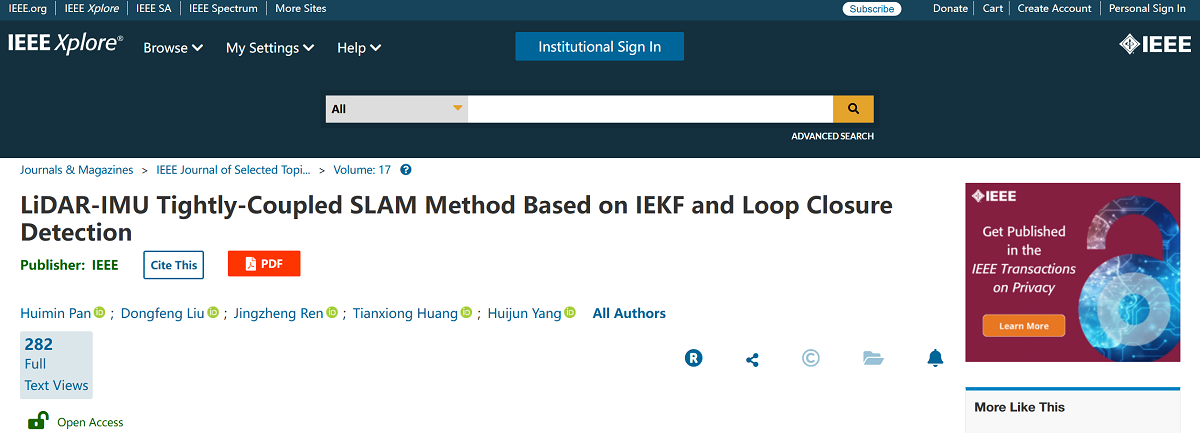Open the references R icon
This screenshot has height=433, width=1200.
pyautogui.click(x=693, y=358)
